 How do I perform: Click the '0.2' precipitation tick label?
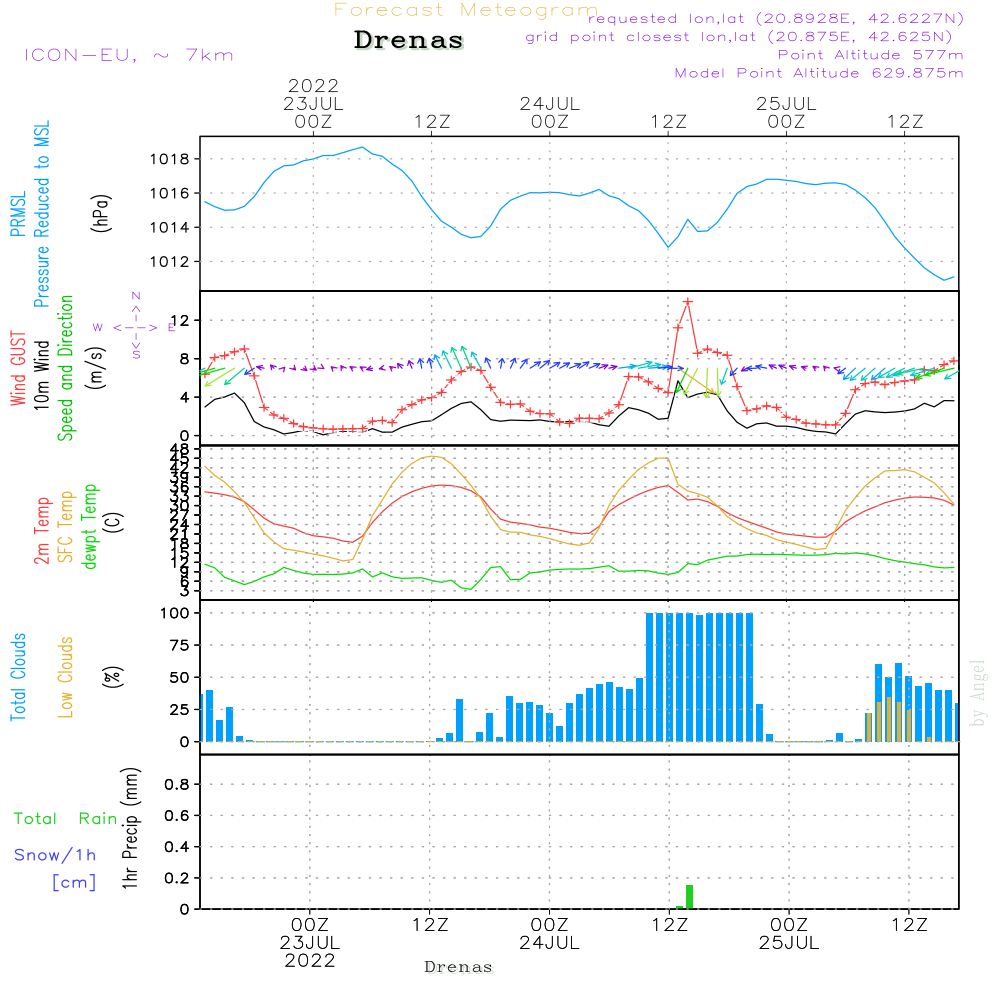[177, 878]
